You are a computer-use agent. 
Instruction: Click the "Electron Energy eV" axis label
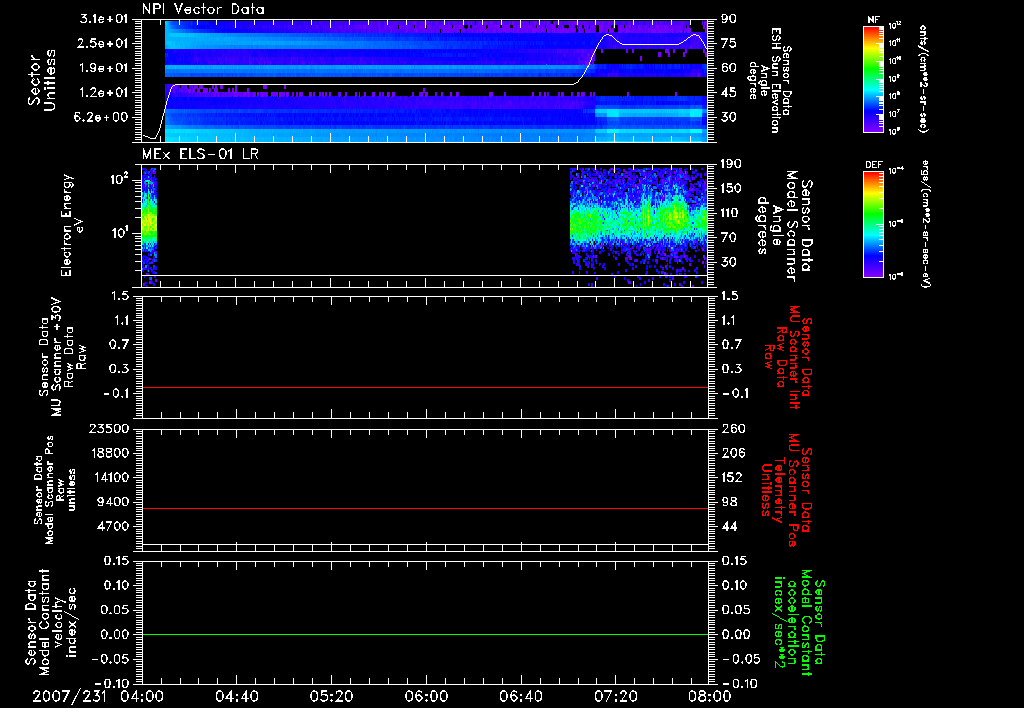(72, 225)
